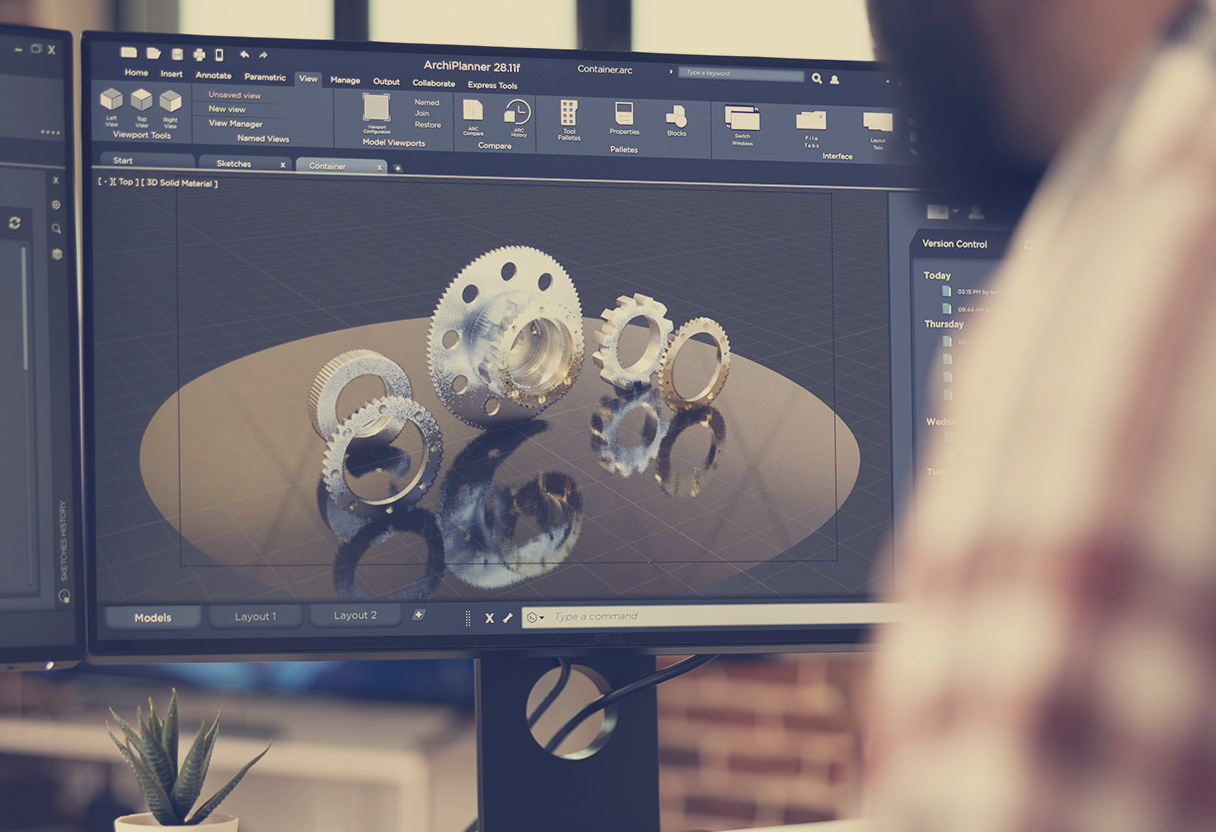Viewport: 1216px width, 832px height.
Task: Click the vertical scrollbar in left monitor panel
Action: coord(26,310)
